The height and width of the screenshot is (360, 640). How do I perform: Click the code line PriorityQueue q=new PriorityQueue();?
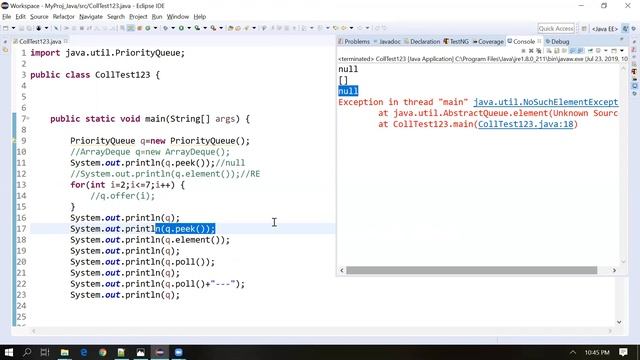click(160, 141)
